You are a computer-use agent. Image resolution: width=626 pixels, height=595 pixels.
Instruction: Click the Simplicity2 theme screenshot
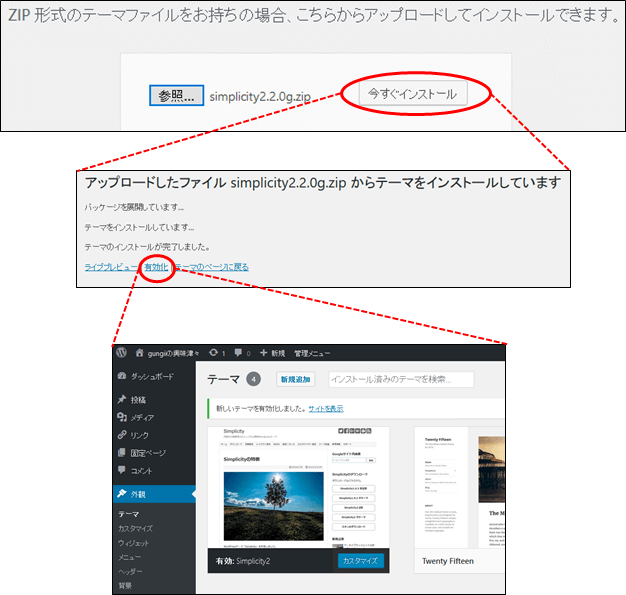[x=298, y=487]
